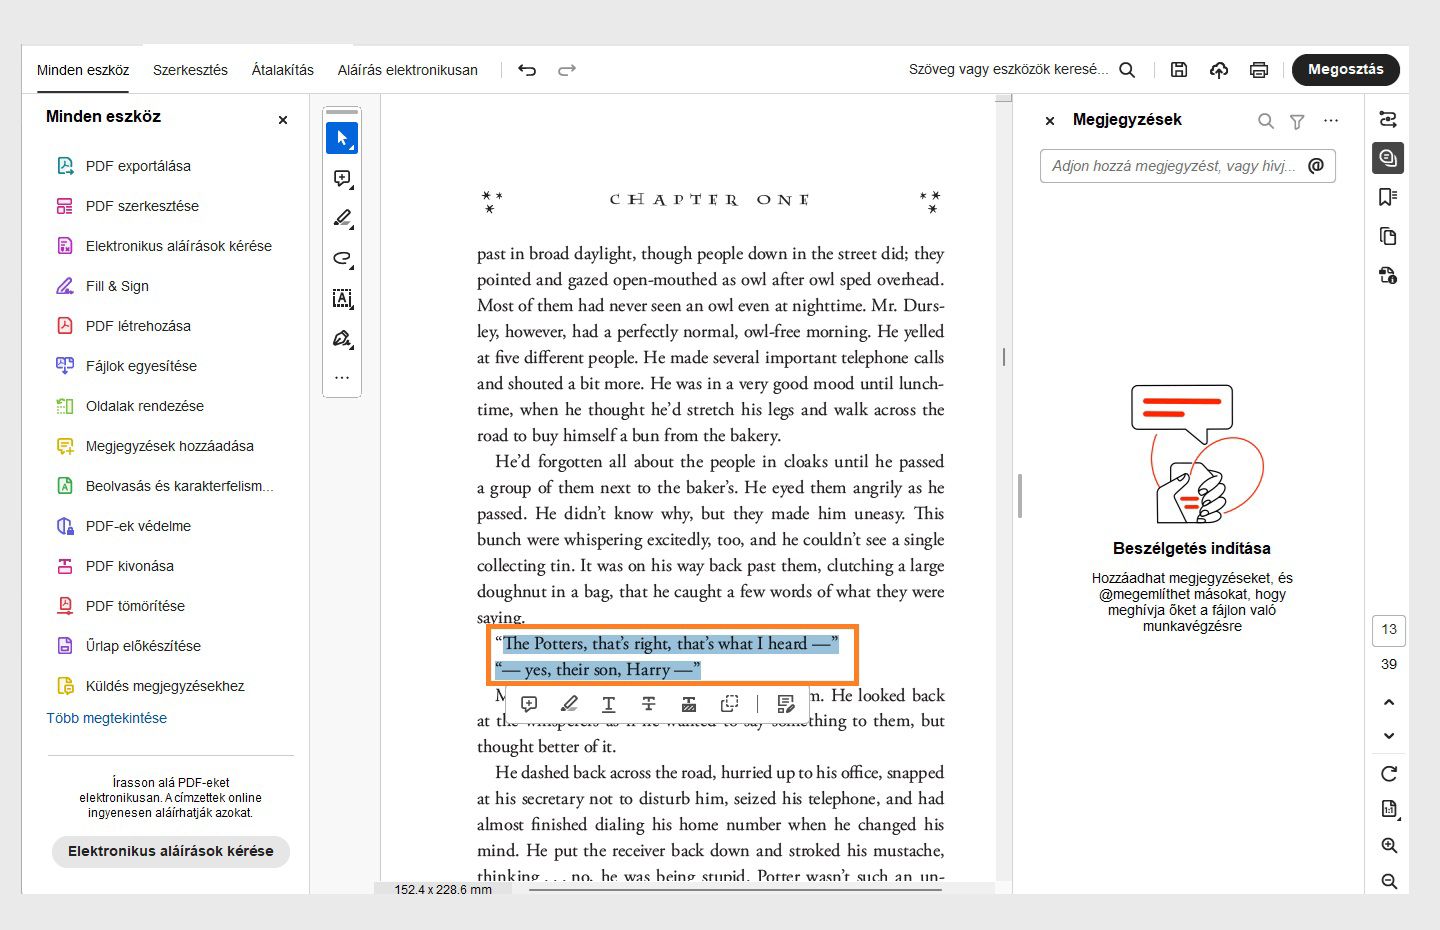The height and width of the screenshot is (930, 1440).
Task: Go to the previous page with up chevron
Action: (x=1389, y=702)
